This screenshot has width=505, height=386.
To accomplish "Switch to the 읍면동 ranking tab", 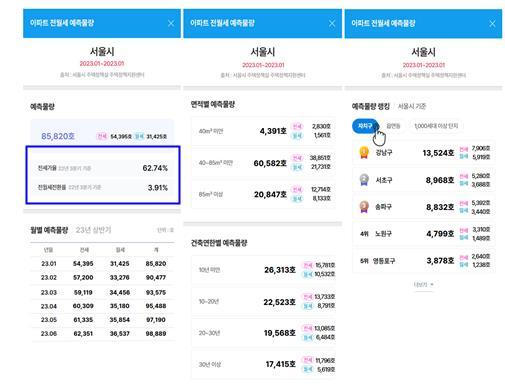I will pos(393,126).
